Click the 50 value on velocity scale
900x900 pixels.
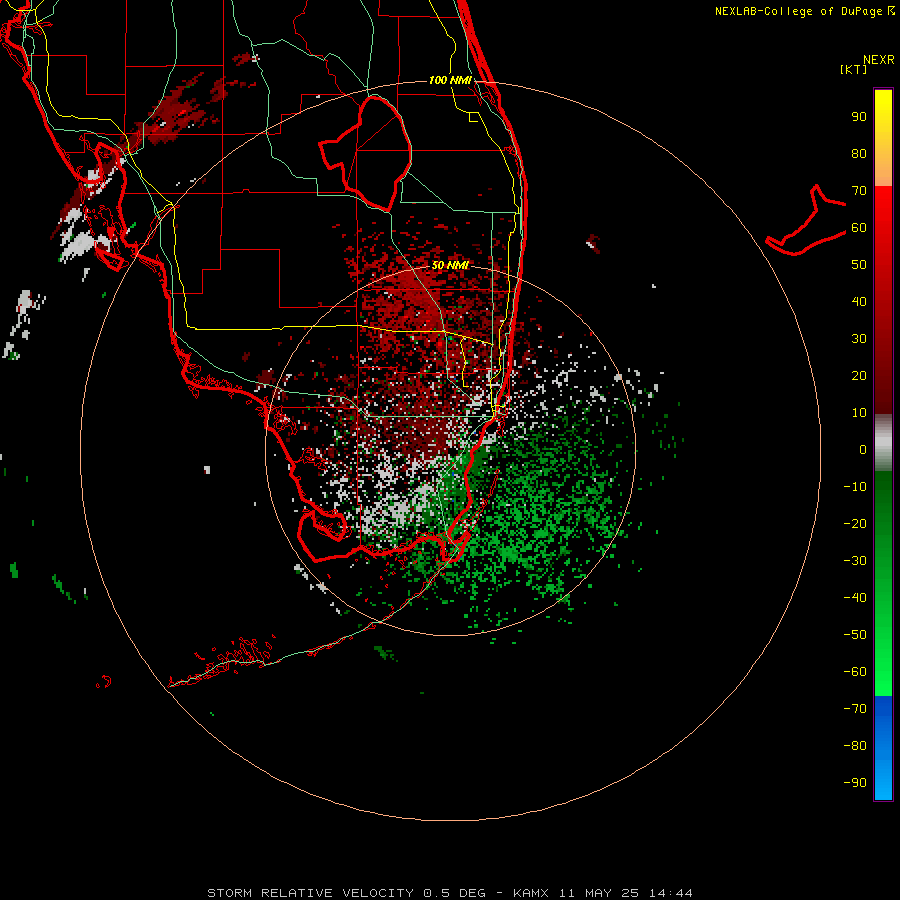[859, 265]
